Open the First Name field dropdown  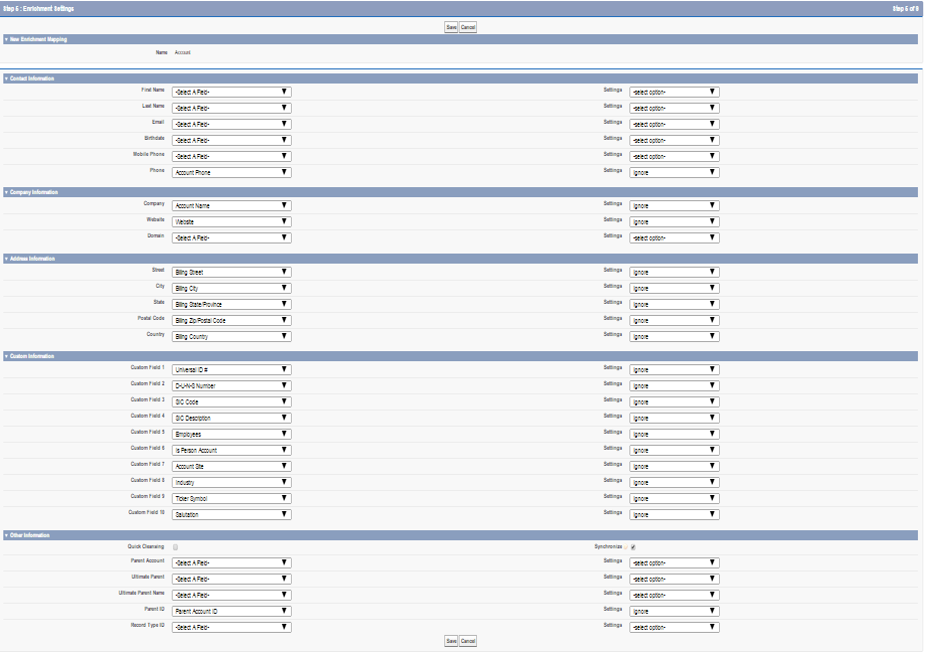tap(231, 92)
